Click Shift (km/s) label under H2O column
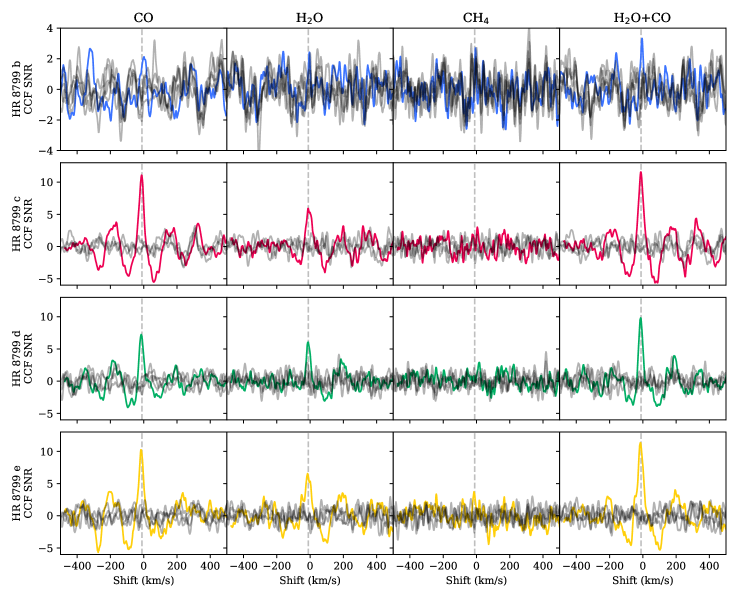Image resolution: width=747 pixels, height=598 pixels. tap(310, 580)
